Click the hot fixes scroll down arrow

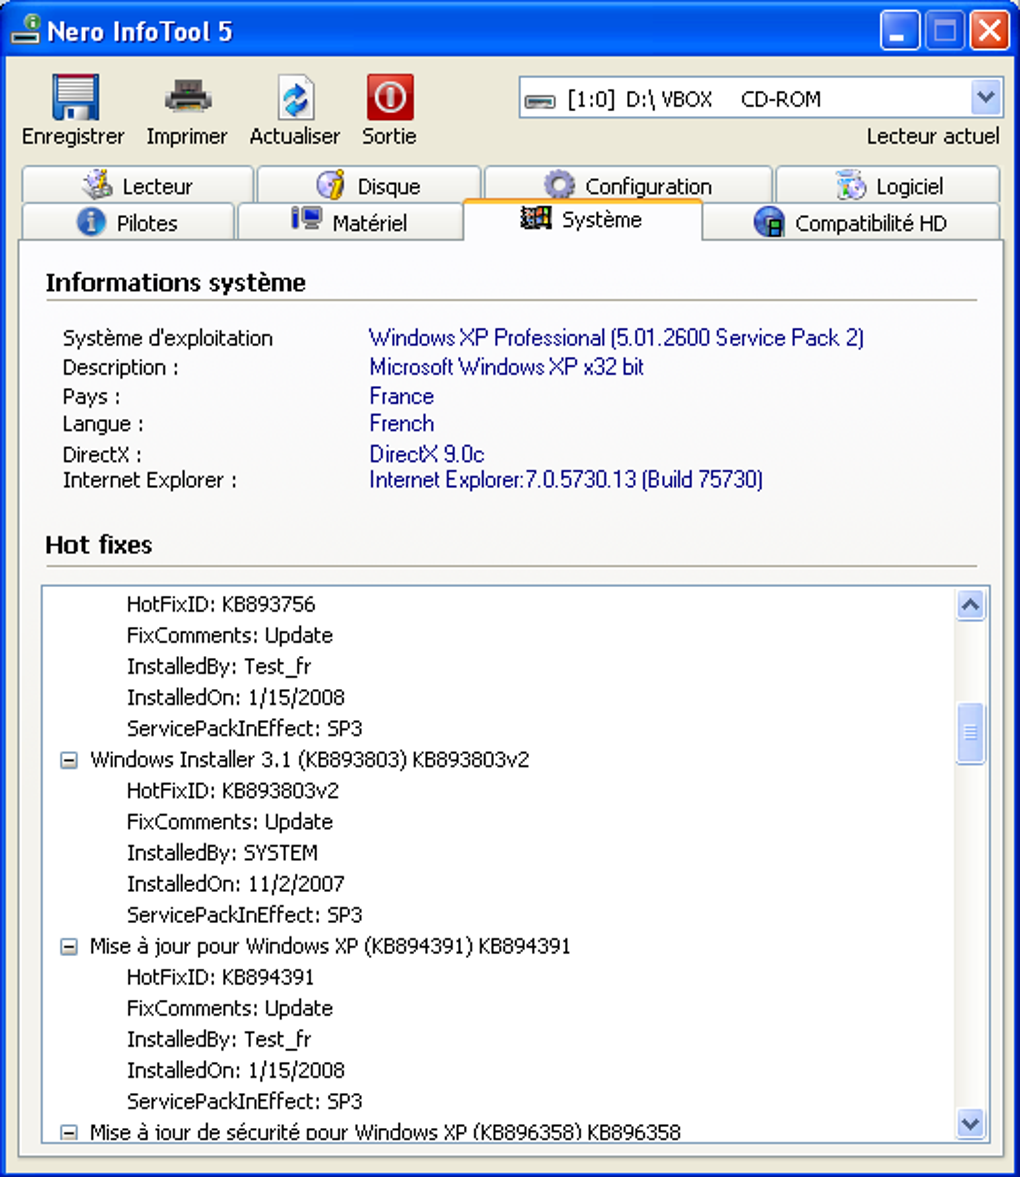(x=970, y=1124)
